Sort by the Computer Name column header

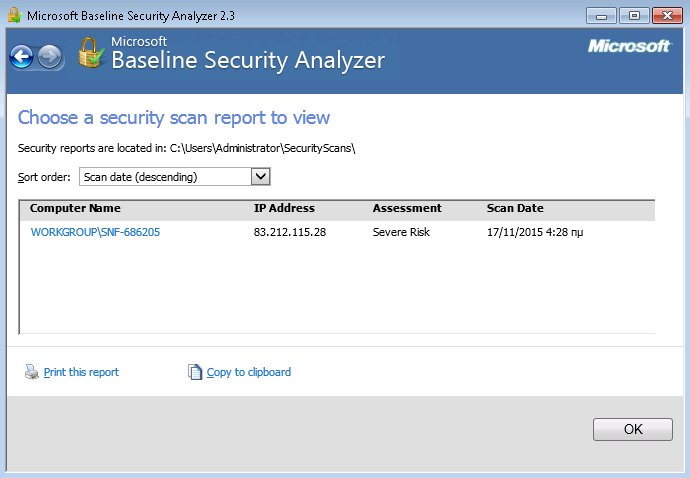(75, 208)
